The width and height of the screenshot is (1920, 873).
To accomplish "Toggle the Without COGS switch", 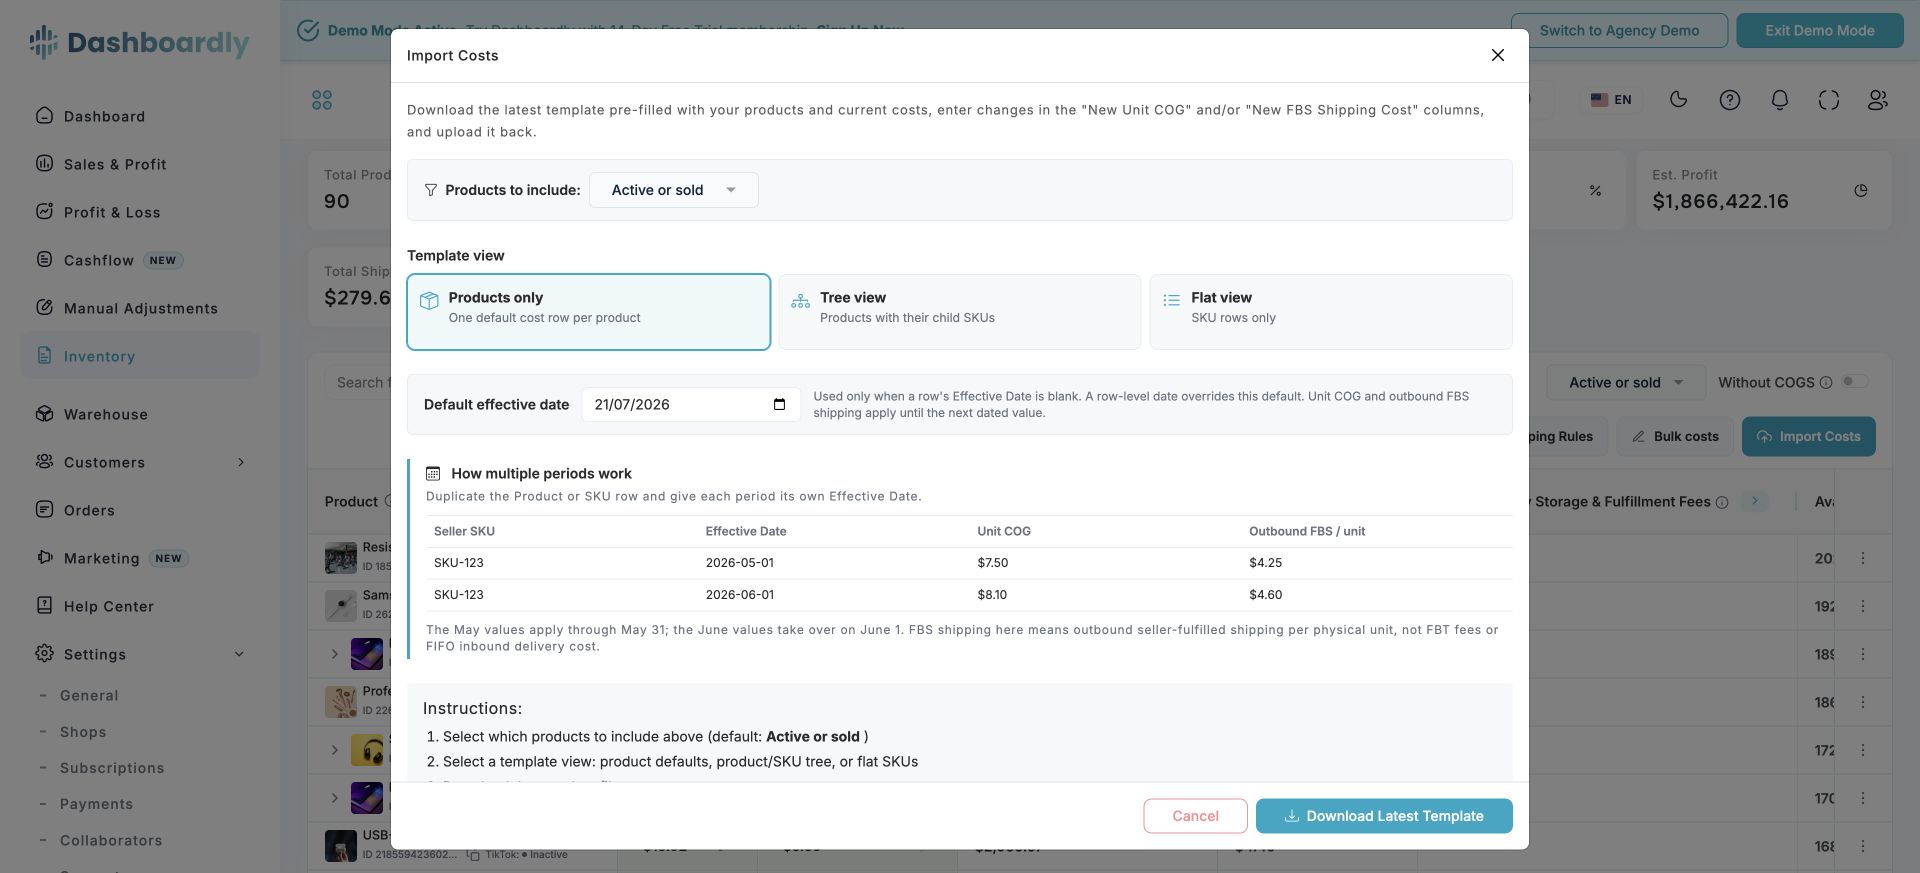I will 1855,381.
